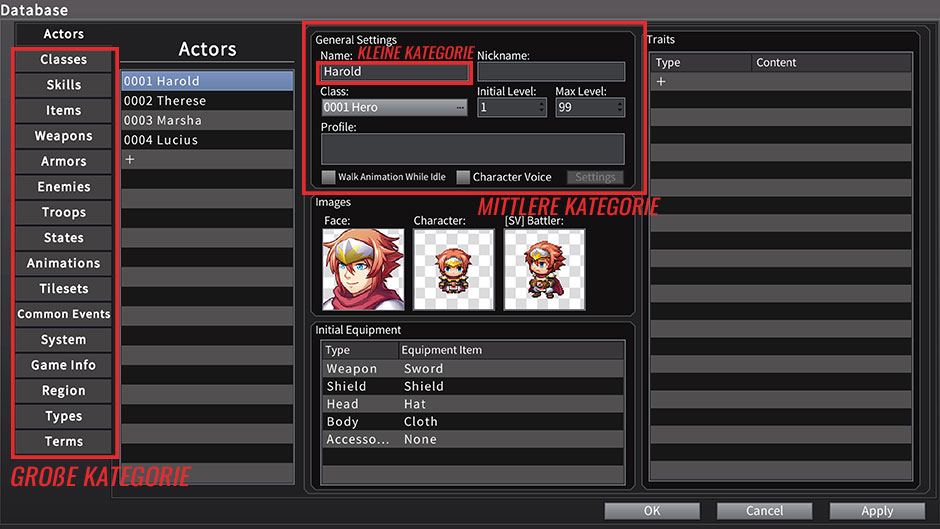Click the Nickname input field

[x=551, y=72]
